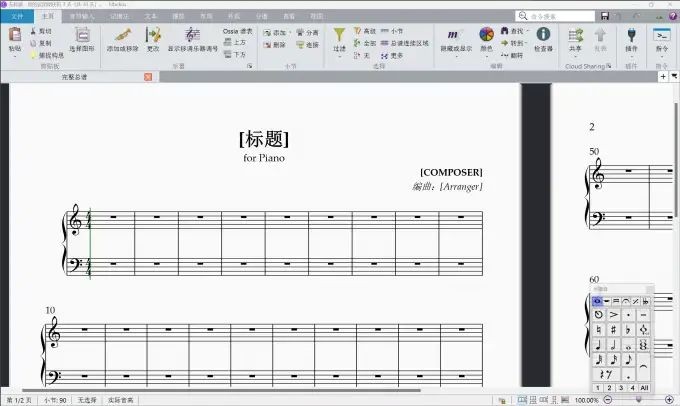Open the File (文件) tab

pyautogui.click(x=16, y=16)
